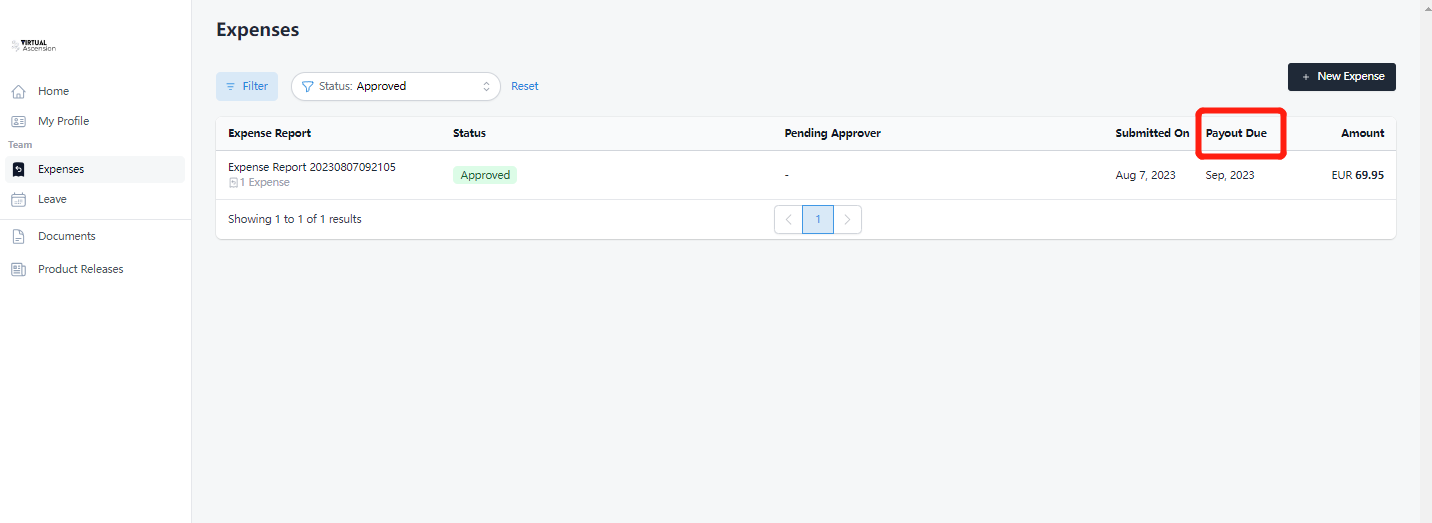The image size is (1432, 523).
Task: Click the Expenses icon in sidebar
Action: point(18,170)
